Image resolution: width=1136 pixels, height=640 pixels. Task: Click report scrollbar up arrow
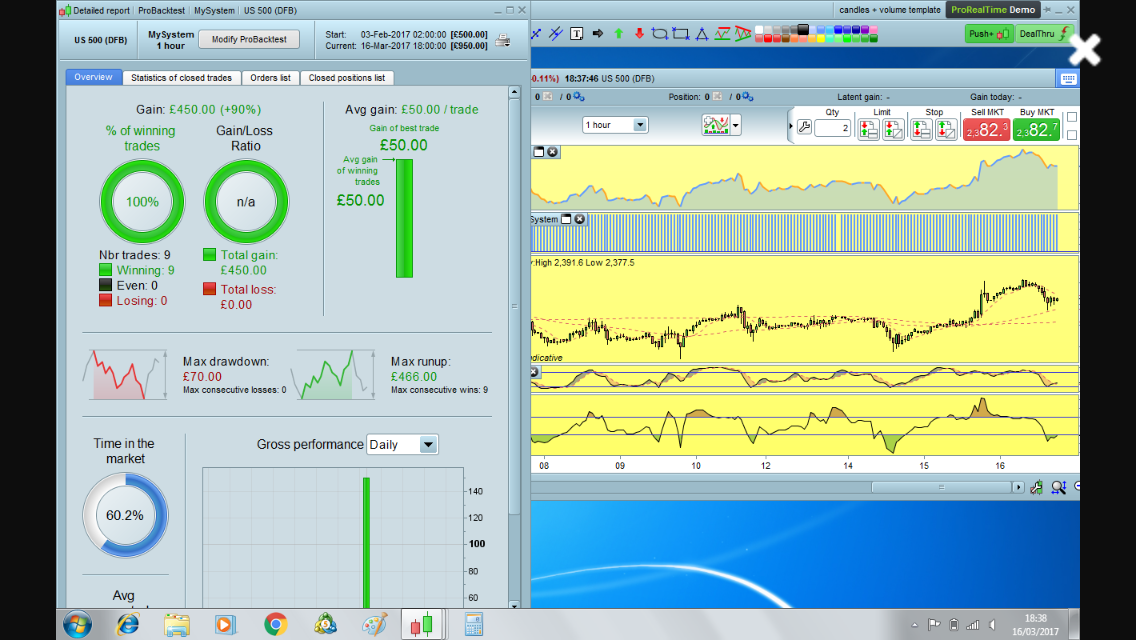pyautogui.click(x=514, y=92)
